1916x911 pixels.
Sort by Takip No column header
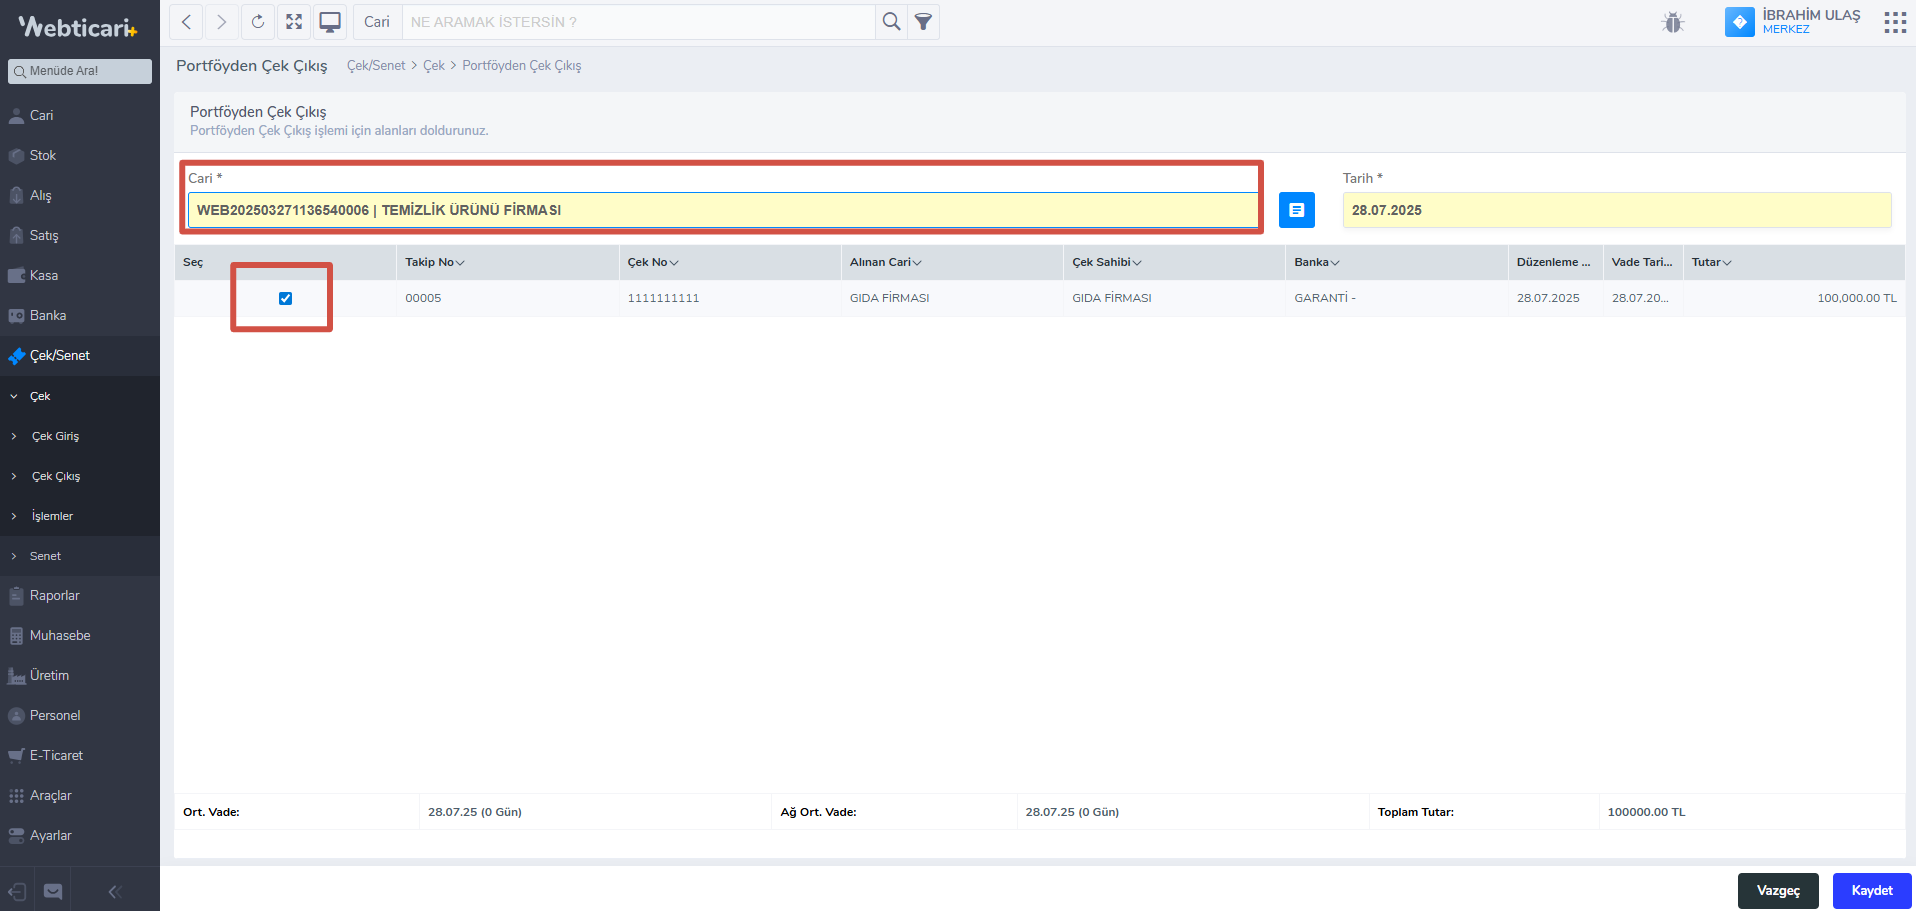(x=429, y=262)
